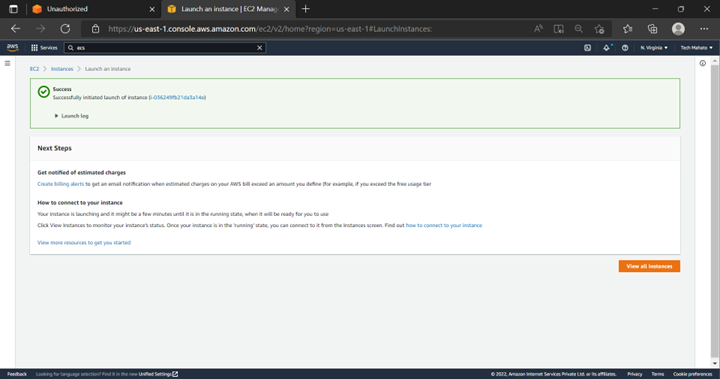Open the zoom magnifier icon
Viewport: 720px width, 379px height.
click(579, 29)
